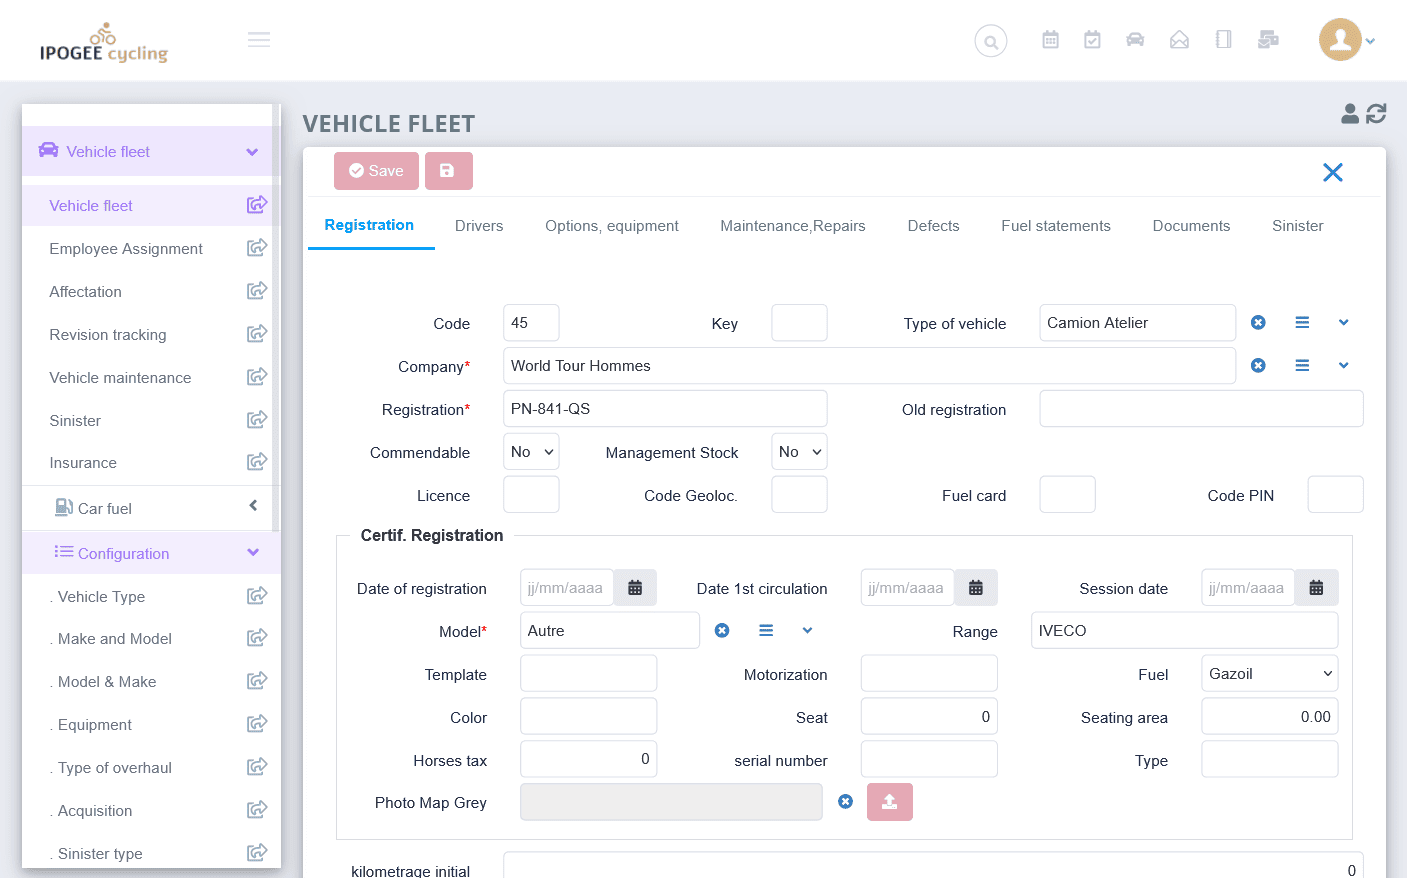Open Date 1st circulation calendar picker

coord(976,588)
